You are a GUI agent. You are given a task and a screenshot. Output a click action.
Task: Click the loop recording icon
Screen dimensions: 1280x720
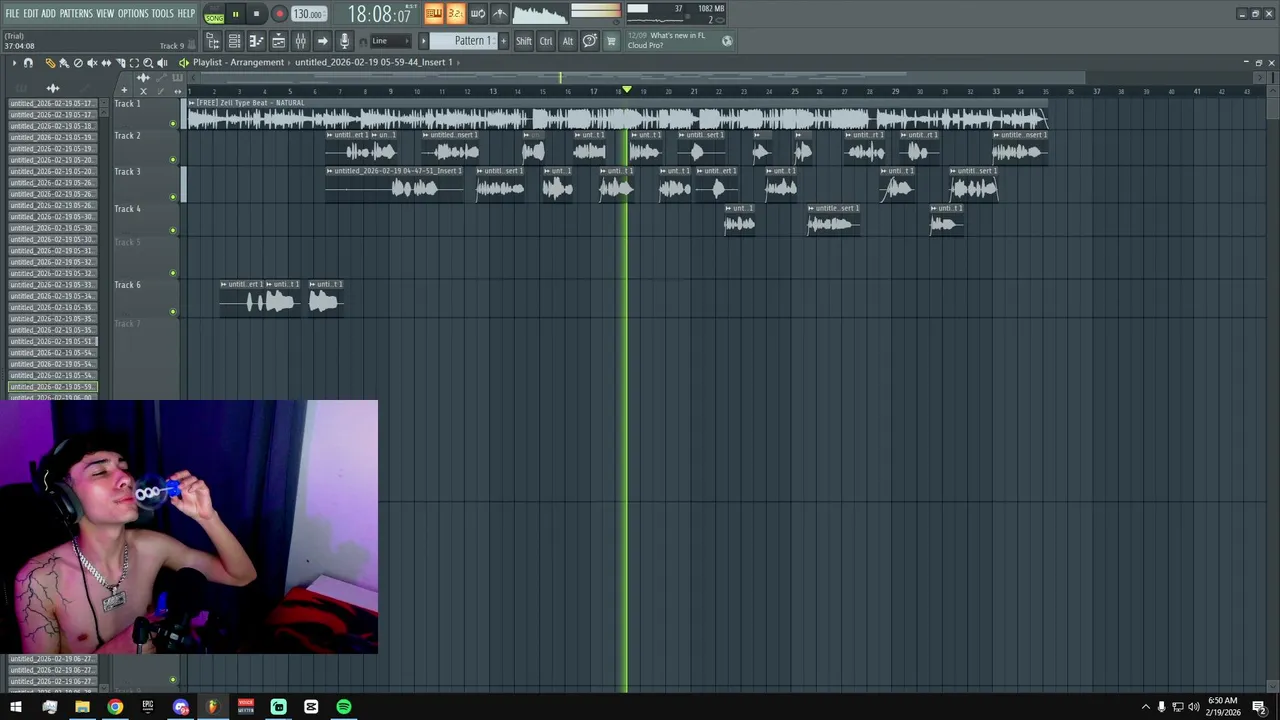(477, 13)
